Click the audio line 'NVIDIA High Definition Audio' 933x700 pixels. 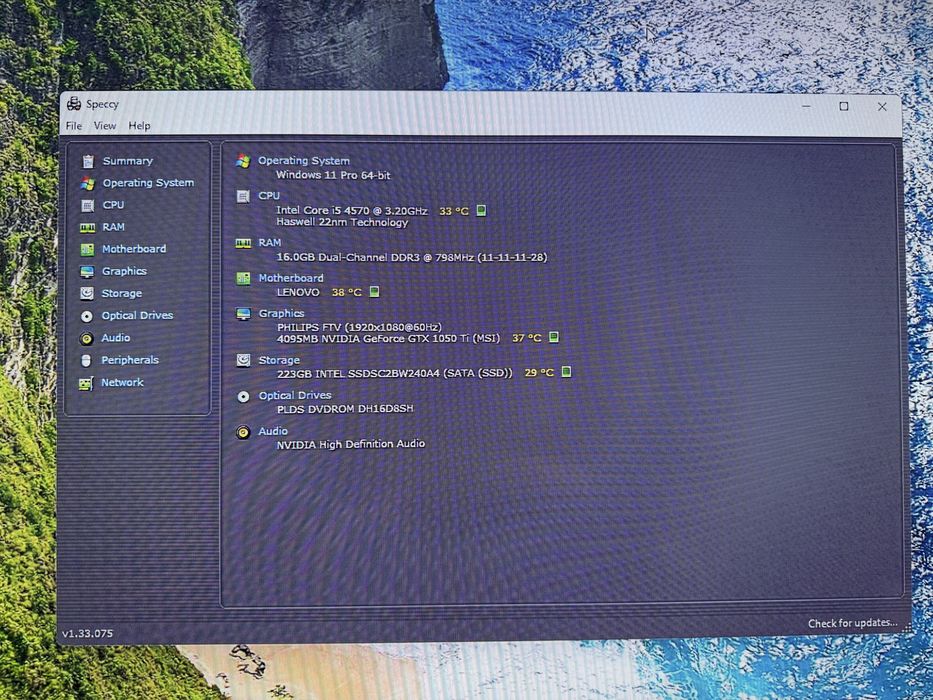pos(350,444)
